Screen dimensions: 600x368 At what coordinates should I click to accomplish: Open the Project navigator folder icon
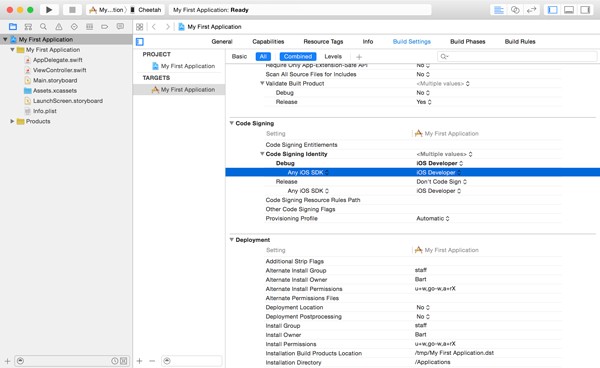(x=13, y=26)
